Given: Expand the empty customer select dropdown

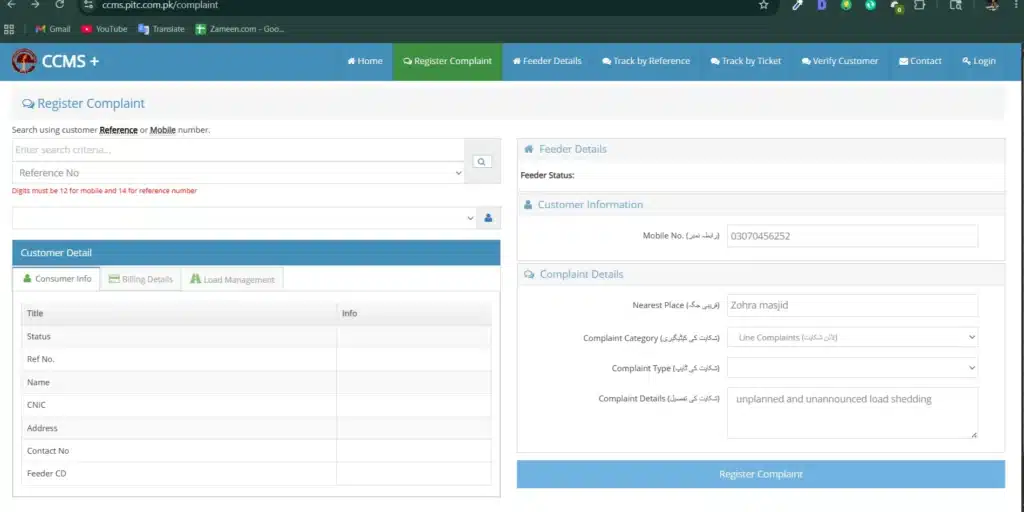Looking at the screenshot, I should pos(244,218).
